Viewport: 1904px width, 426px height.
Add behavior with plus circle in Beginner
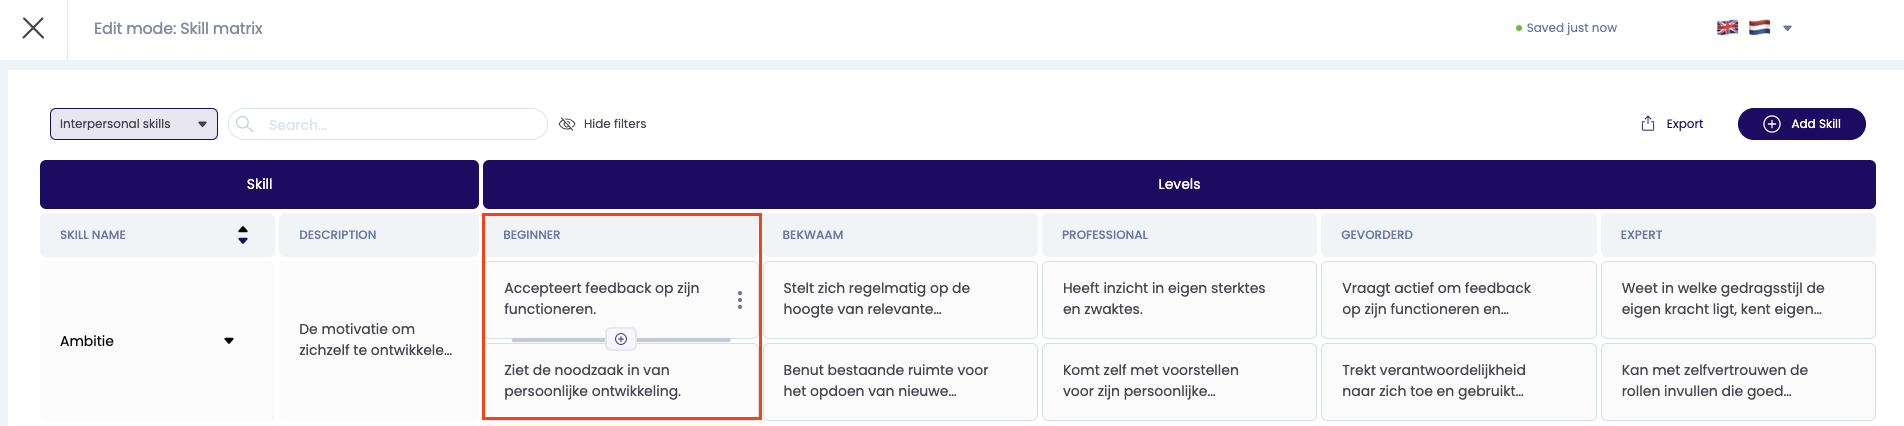pos(621,340)
